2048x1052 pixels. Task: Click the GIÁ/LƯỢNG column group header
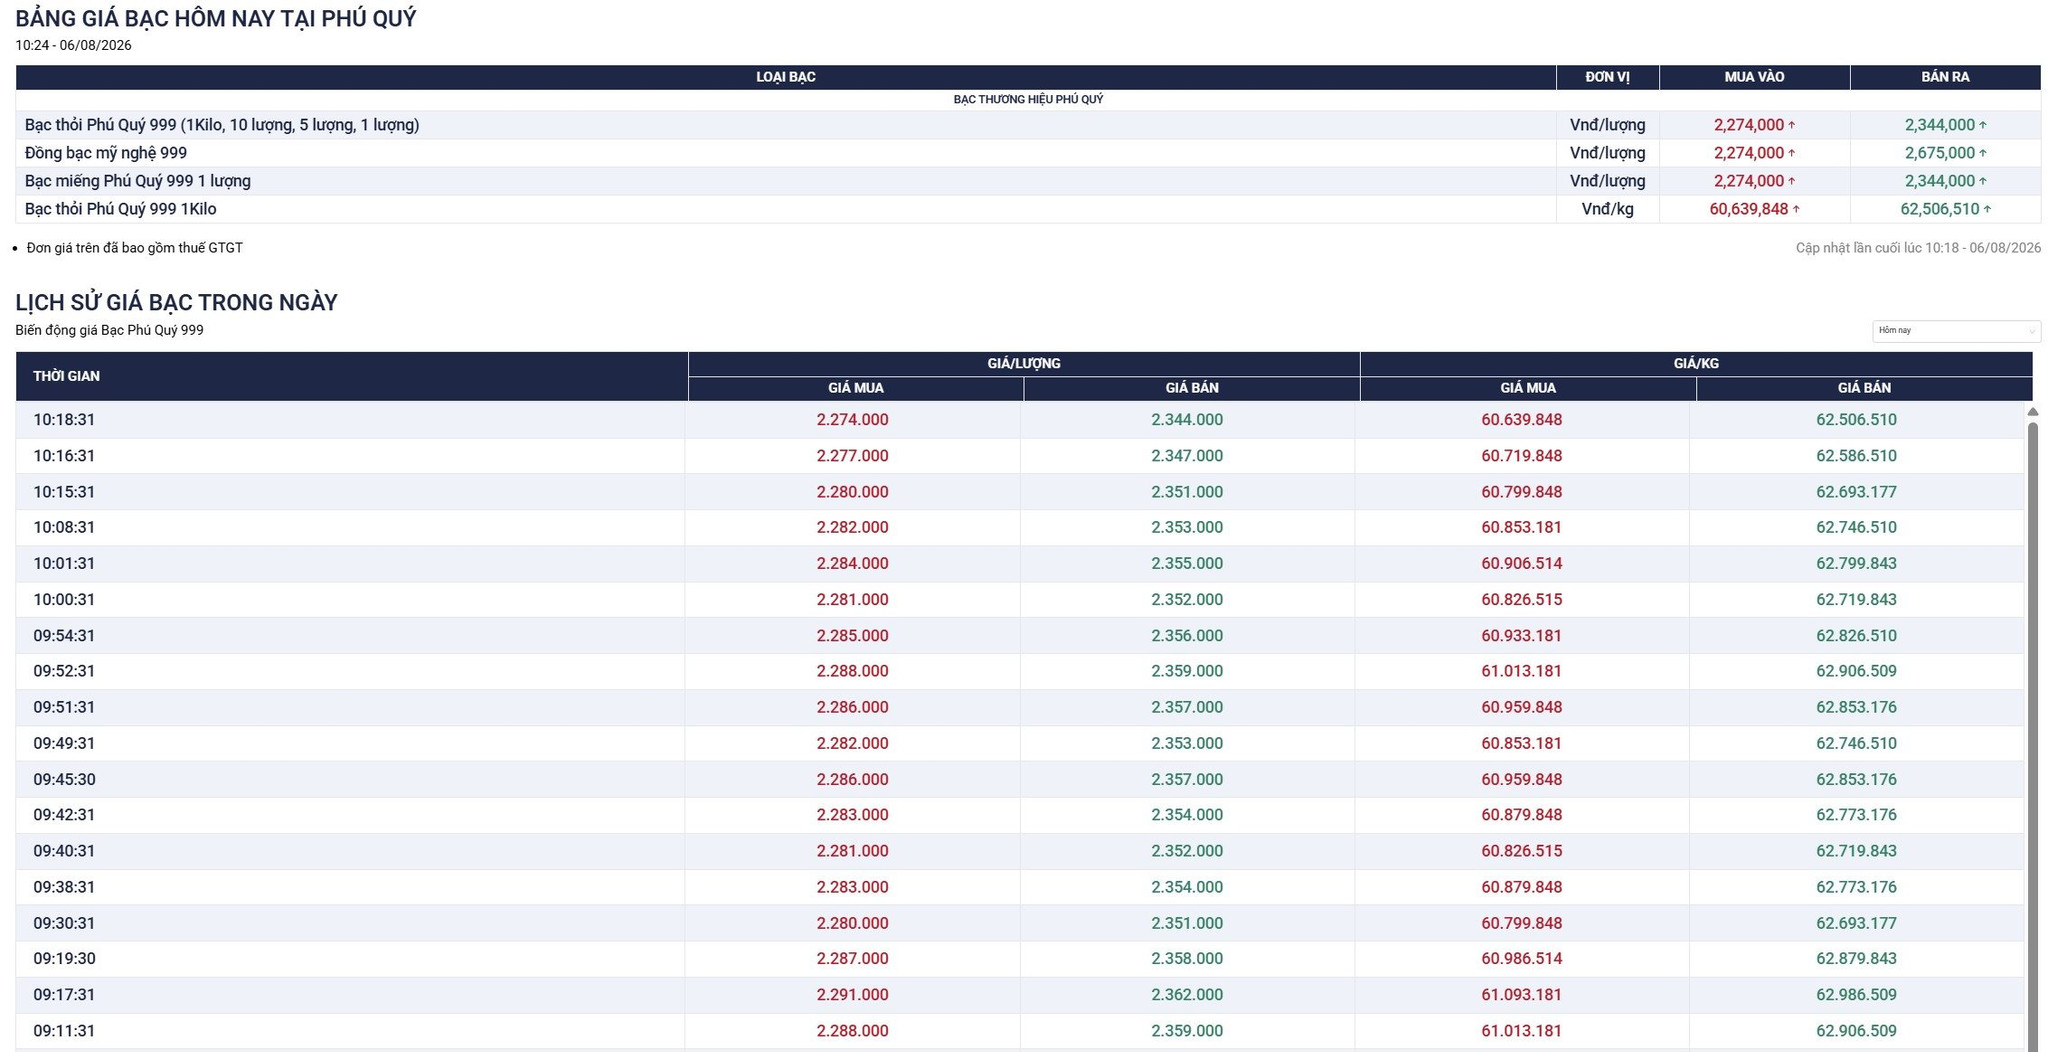pyautogui.click(x=1024, y=364)
